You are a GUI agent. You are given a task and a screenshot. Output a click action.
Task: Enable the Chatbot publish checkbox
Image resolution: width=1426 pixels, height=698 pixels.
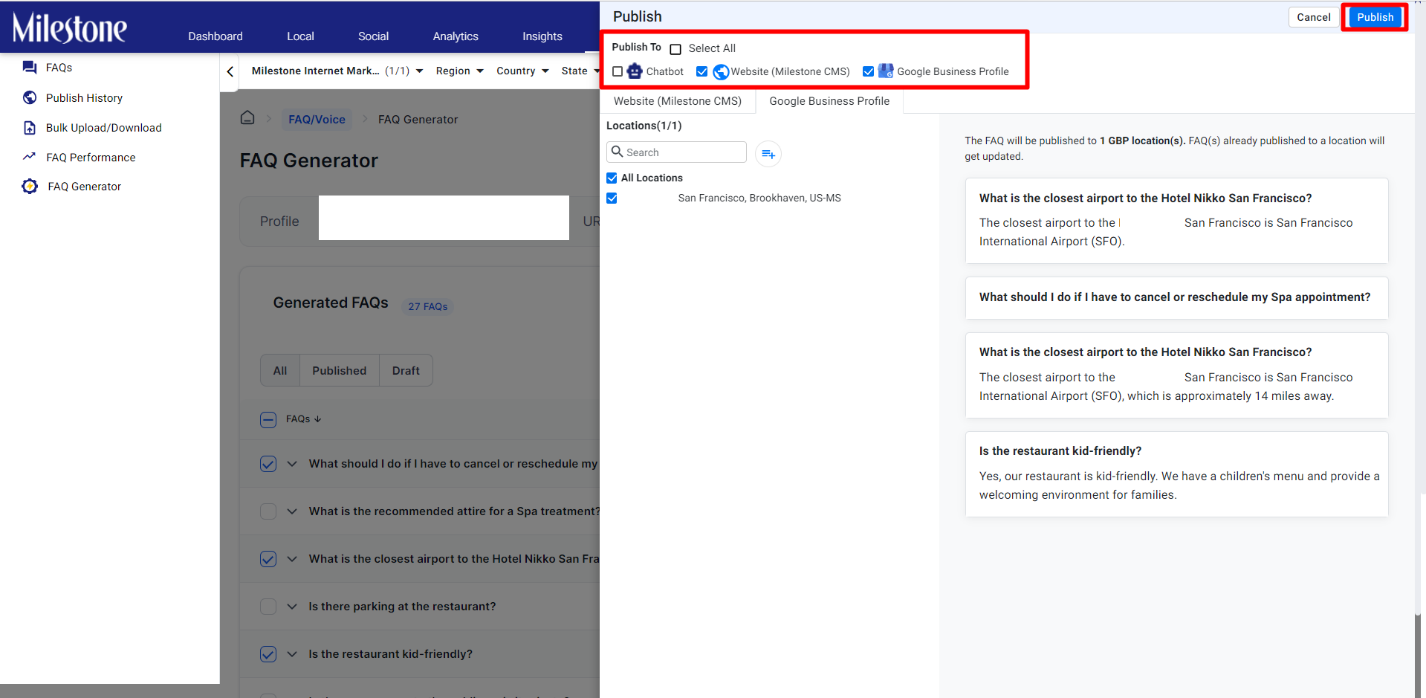tap(617, 72)
